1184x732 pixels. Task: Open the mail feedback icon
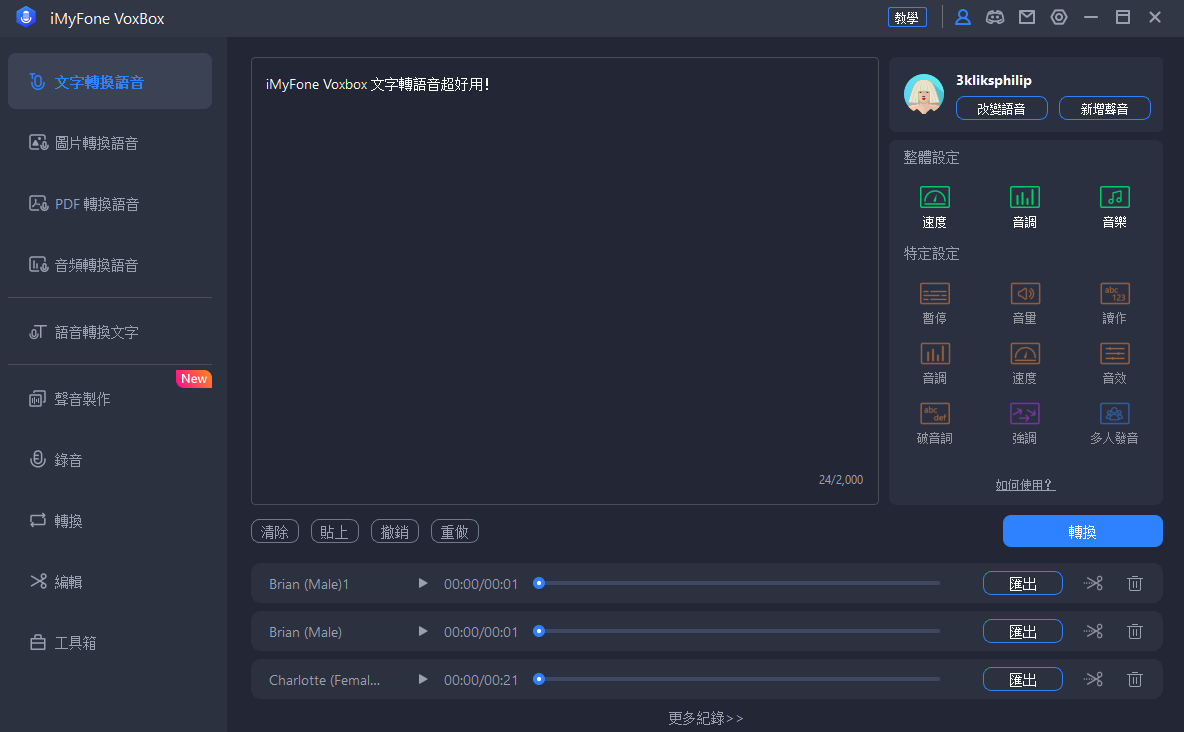pos(1027,17)
